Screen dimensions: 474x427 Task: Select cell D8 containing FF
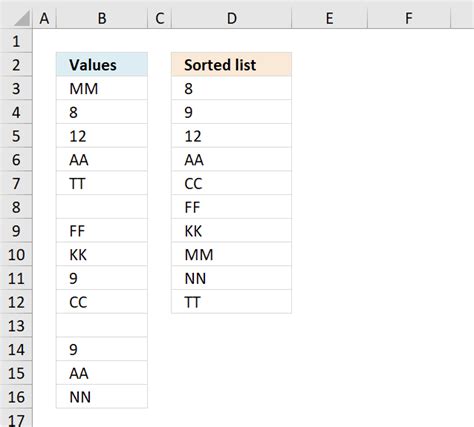pyautogui.click(x=231, y=207)
